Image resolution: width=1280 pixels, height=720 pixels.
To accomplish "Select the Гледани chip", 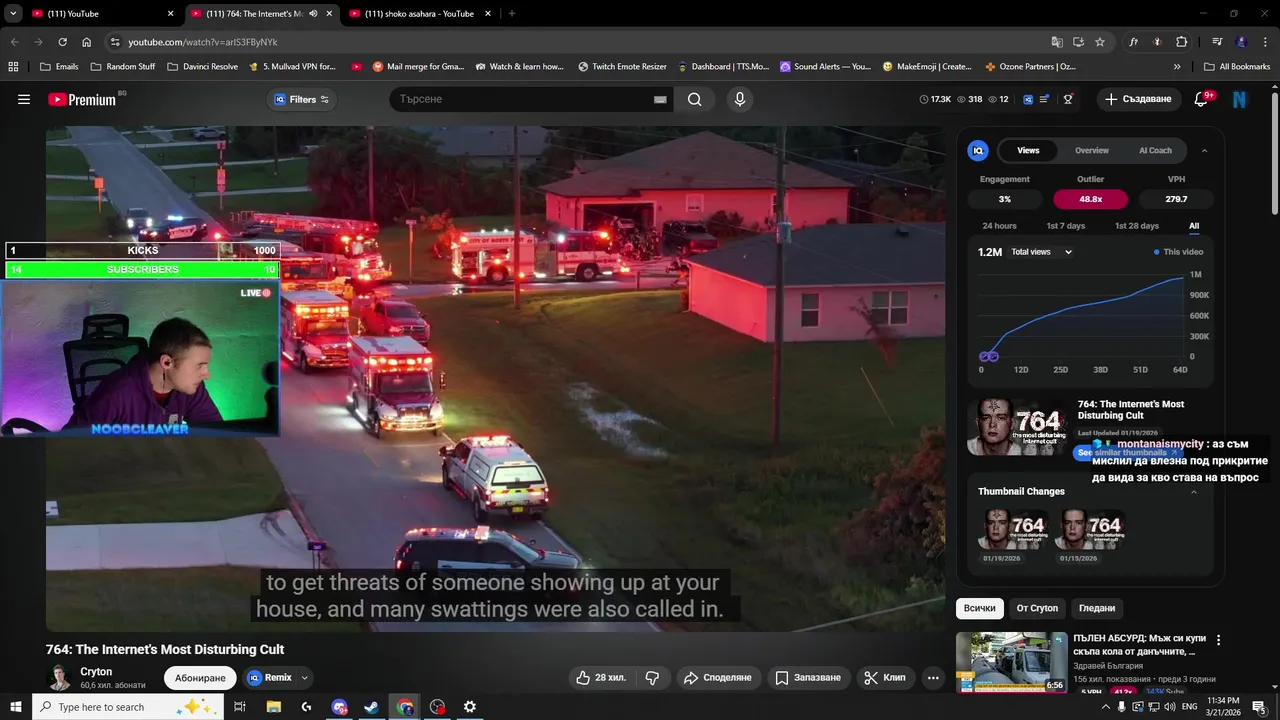I will [x=1097, y=608].
